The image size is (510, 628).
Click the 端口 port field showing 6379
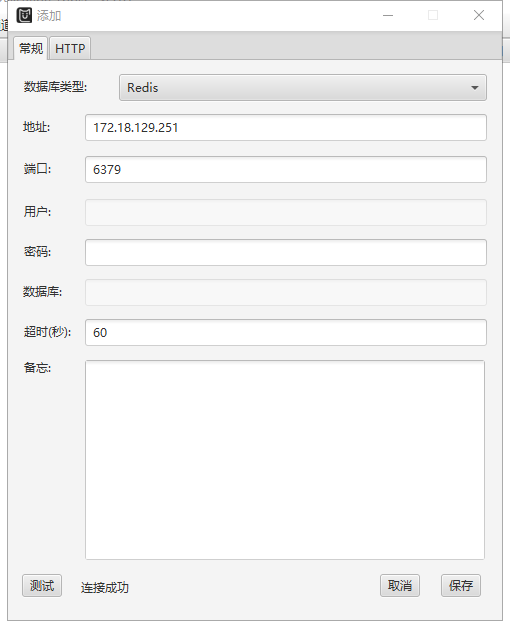286,169
